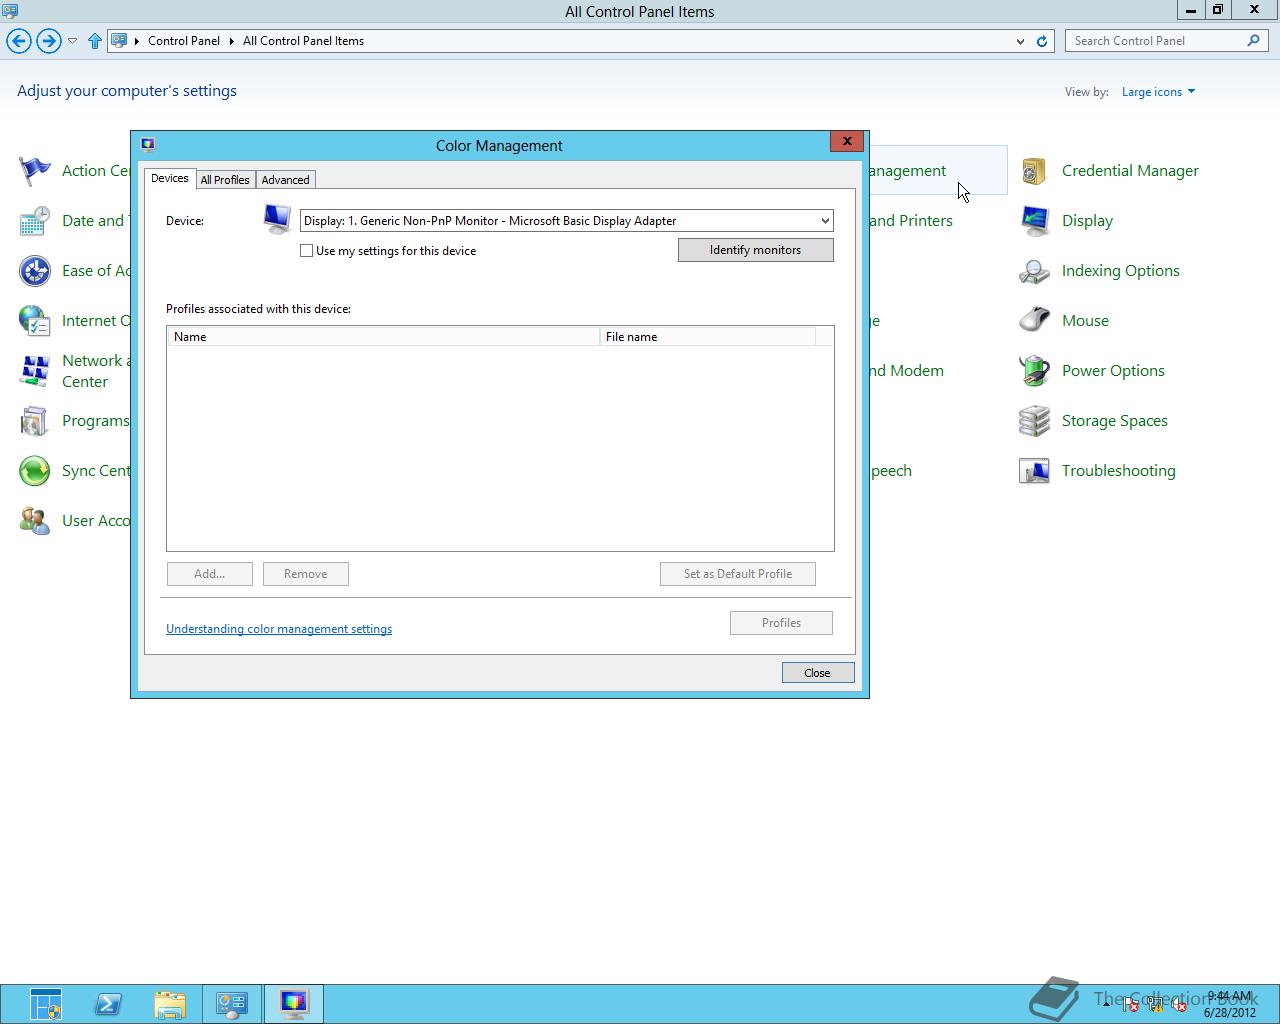Open Ease of Access Center icon
The height and width of the screenshot is (1024, 1280).
(x=35, y=271)
